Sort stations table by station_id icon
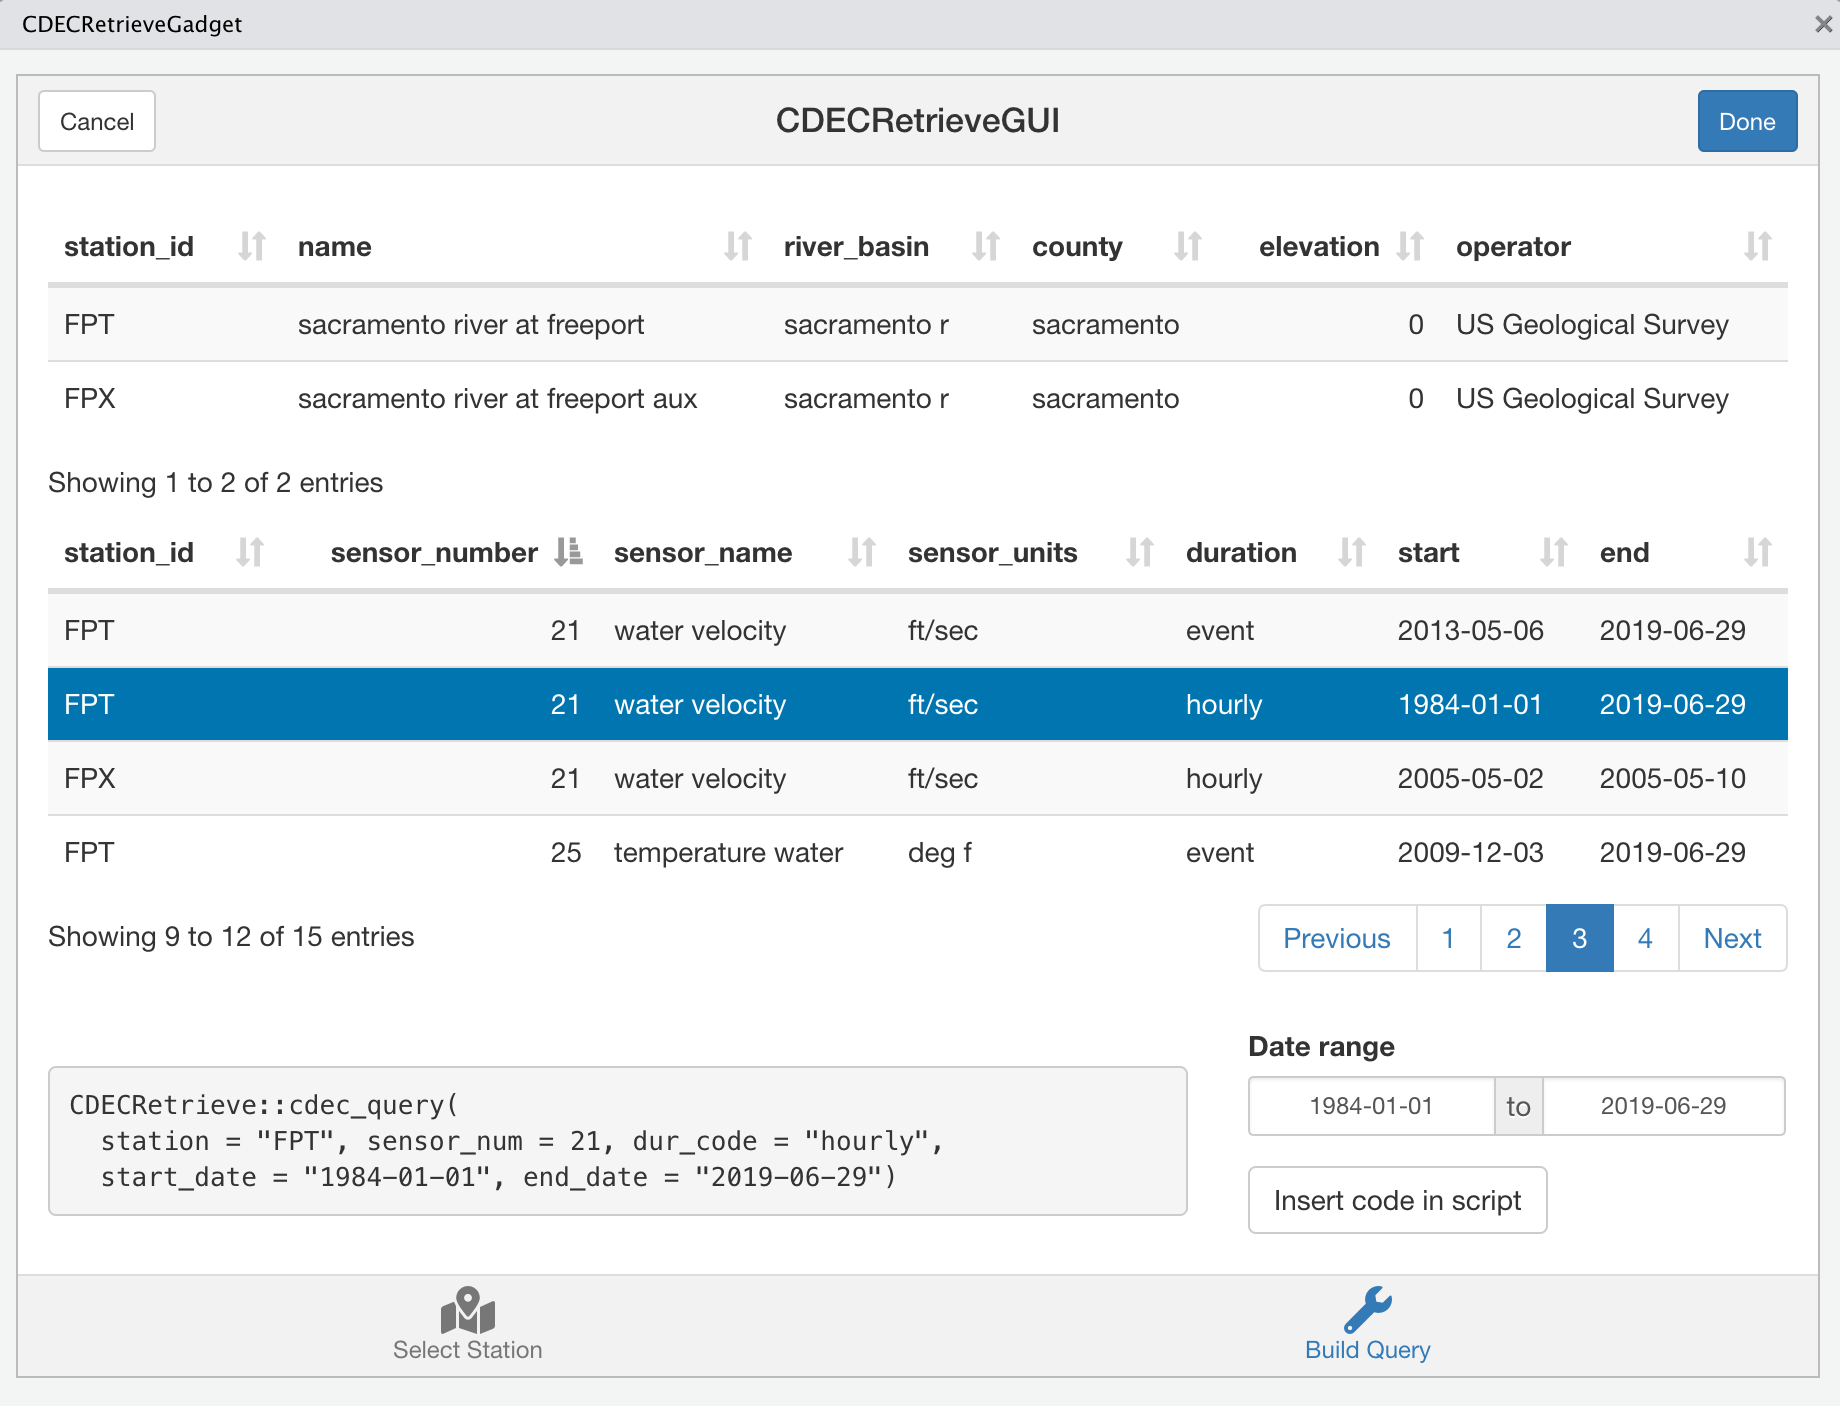This screenshot has width=1840, height=1406. (x=252, y=246)
